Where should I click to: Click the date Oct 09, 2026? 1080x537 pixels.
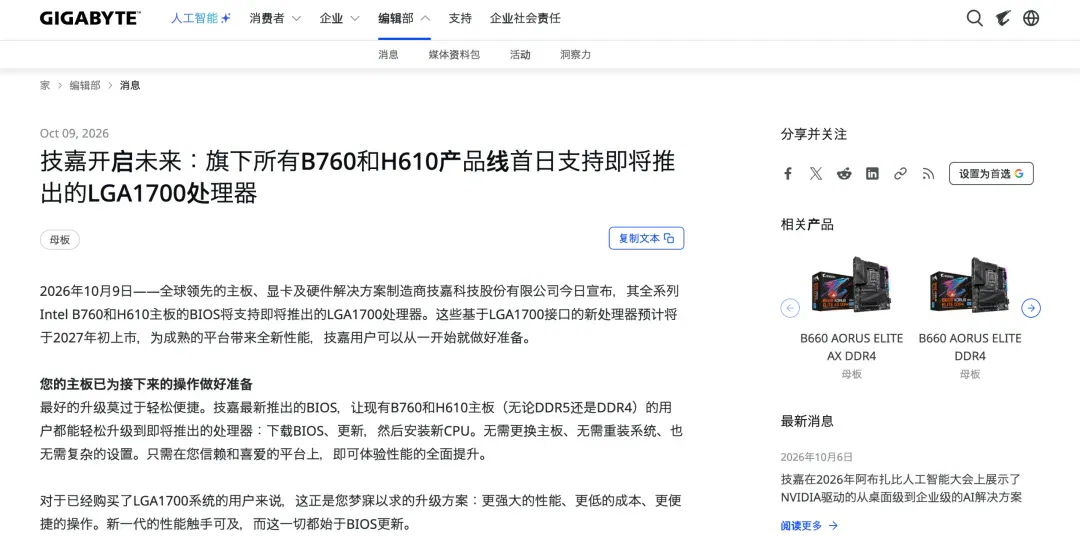point(74,134)
